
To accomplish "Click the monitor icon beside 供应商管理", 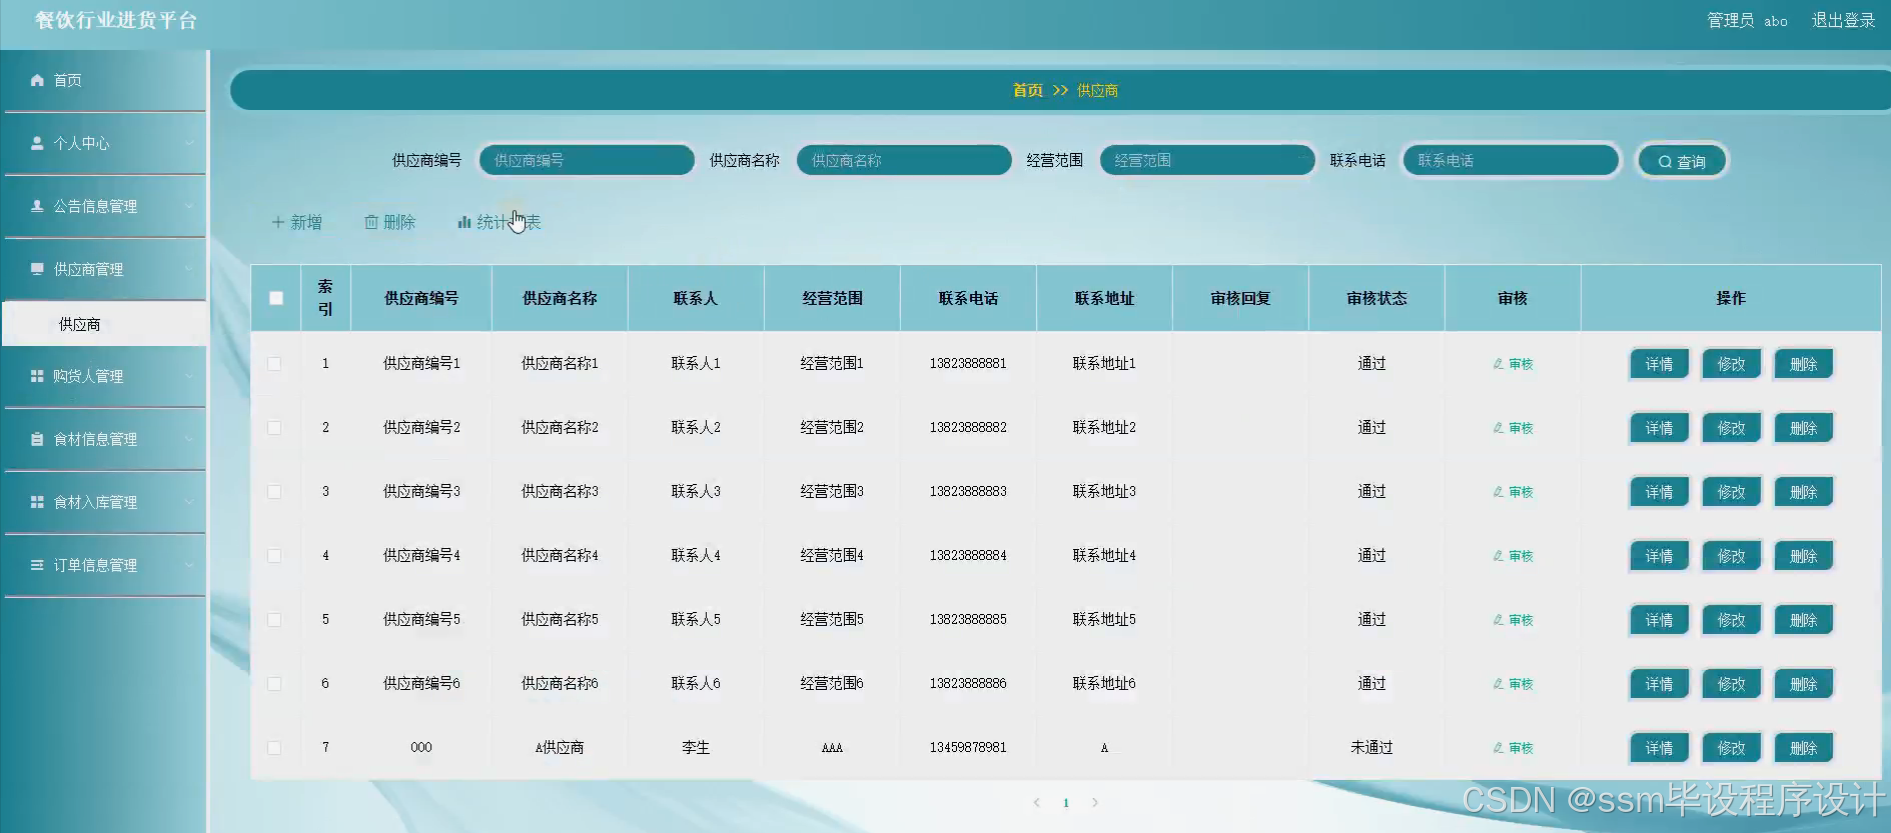I will click(37, 269).
